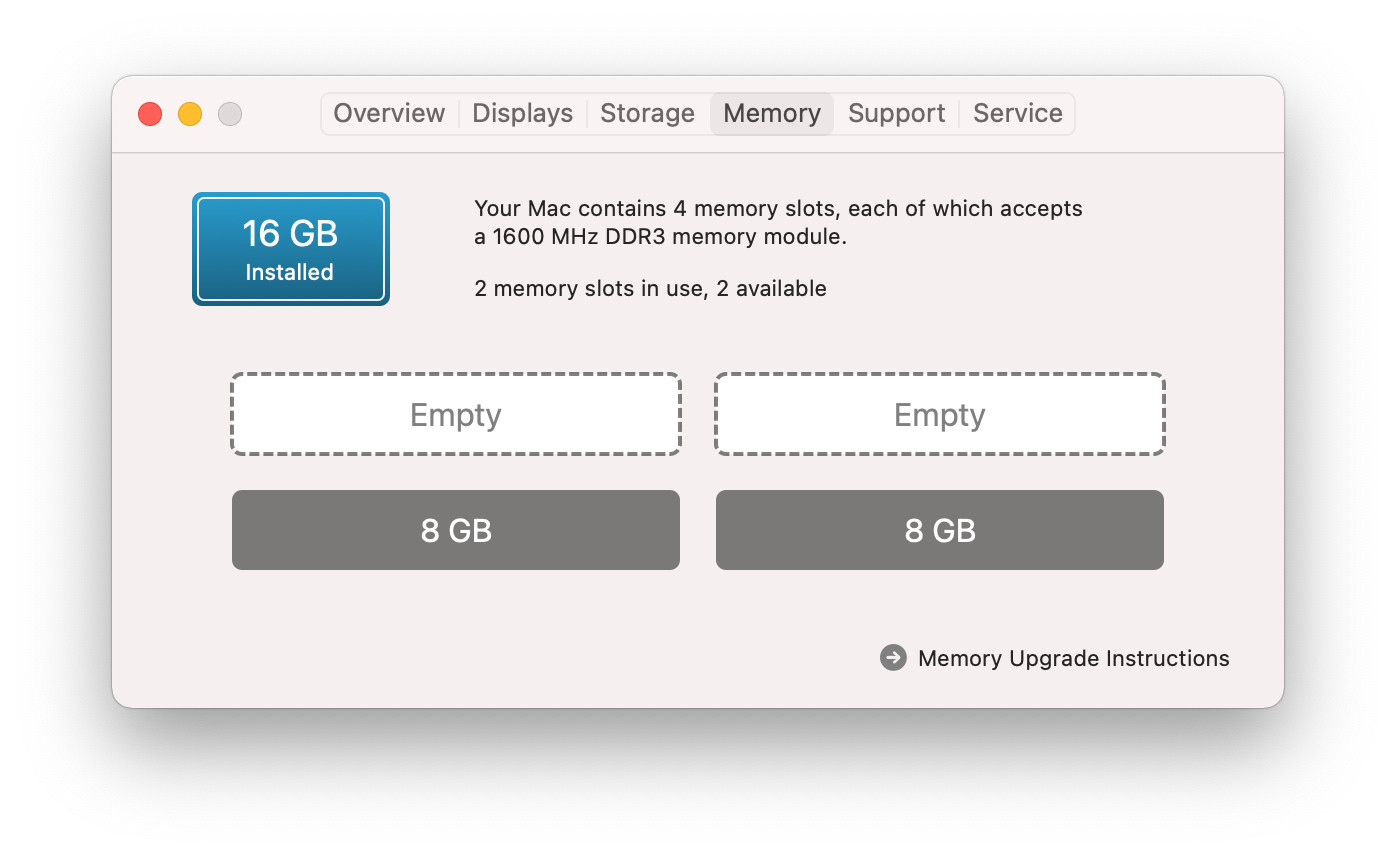The width and height of the screenshot is (1396, 856).
Task: Select the Memory tab
Action: [x=772, y=114]
